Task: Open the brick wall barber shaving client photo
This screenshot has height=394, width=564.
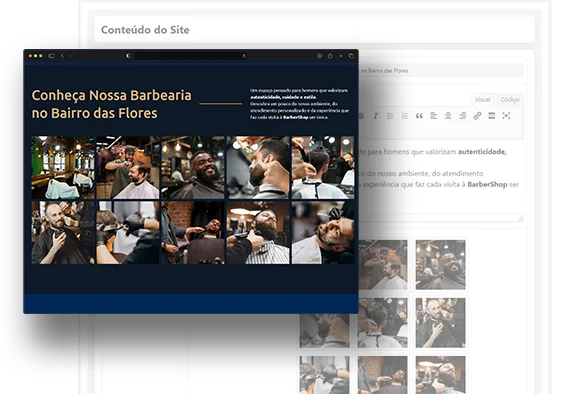Action: [193, 232]
